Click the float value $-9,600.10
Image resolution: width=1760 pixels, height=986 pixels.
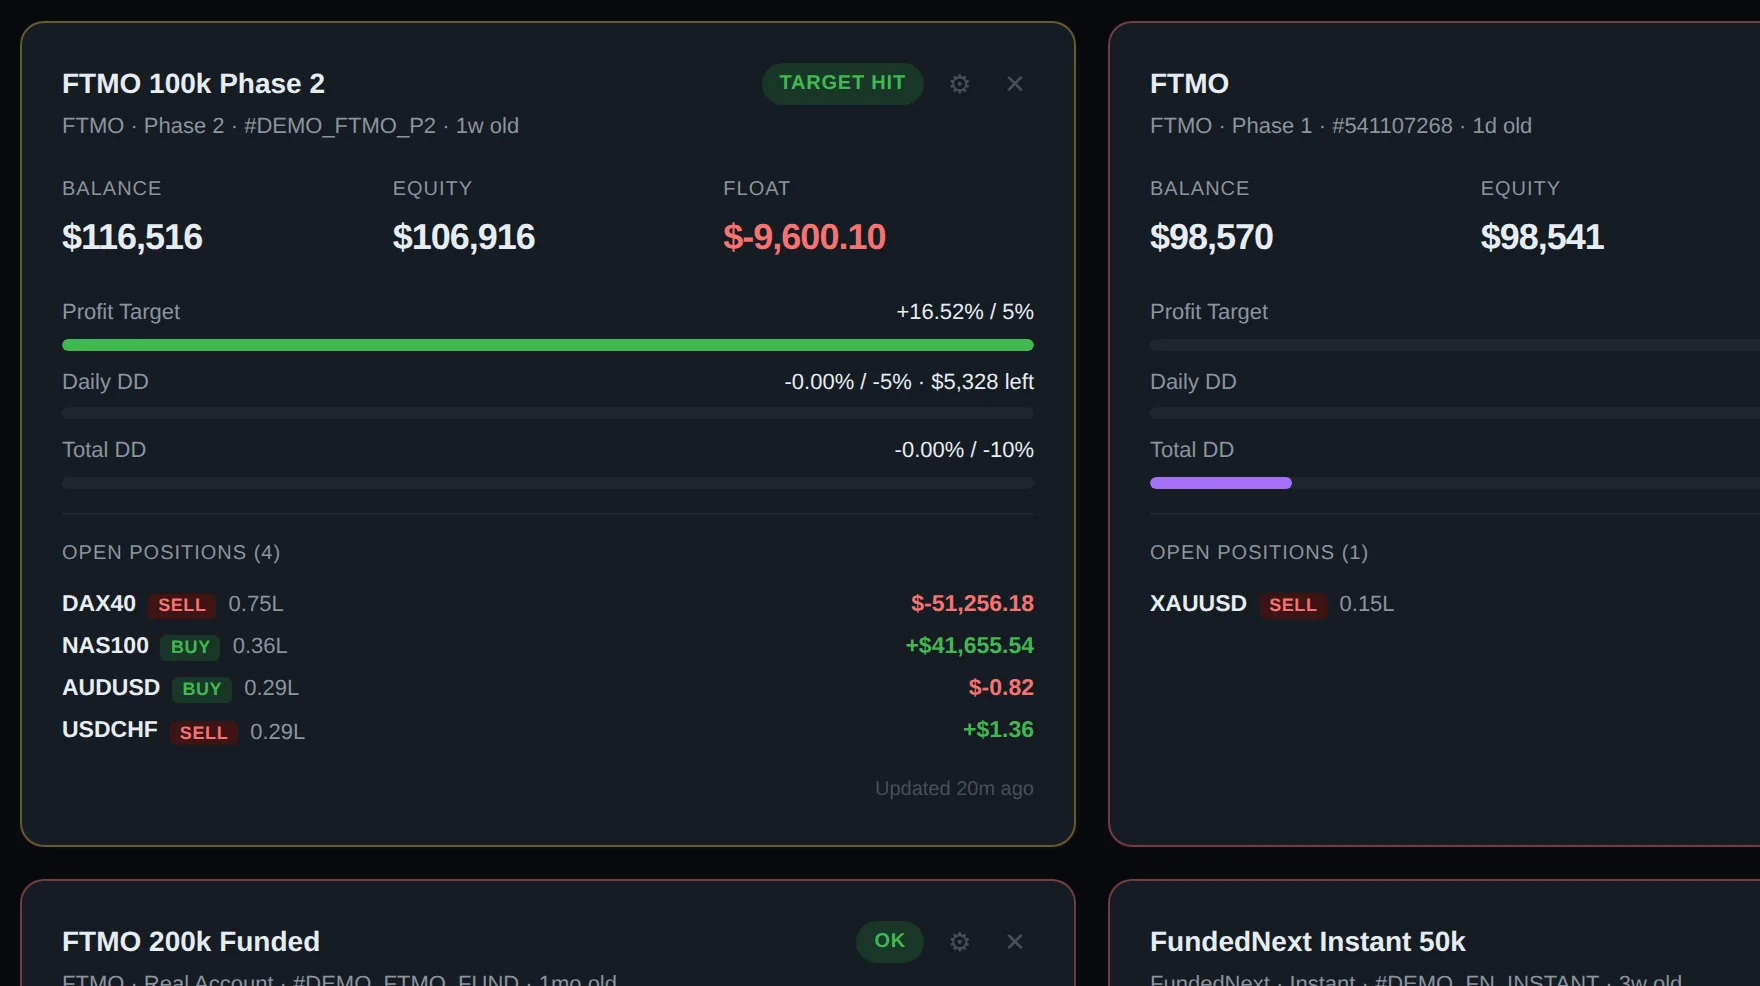804,237
